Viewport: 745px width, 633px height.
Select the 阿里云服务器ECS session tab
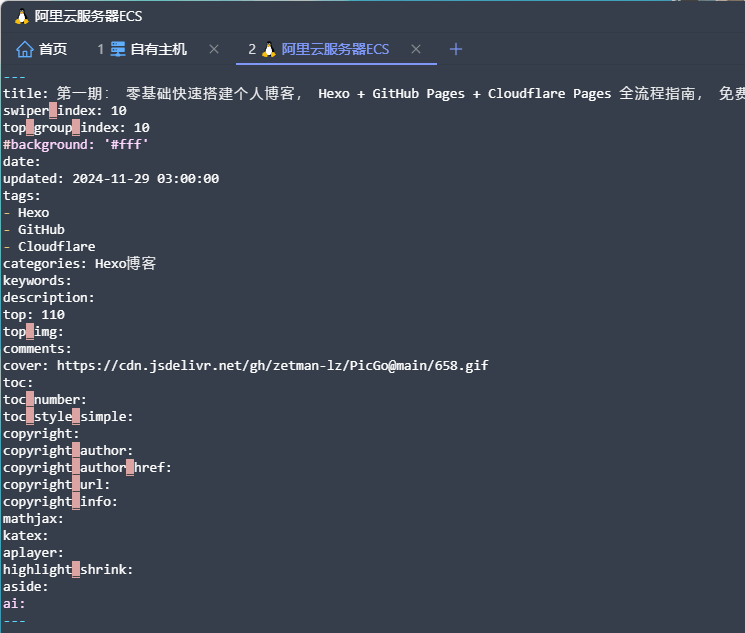pos(318,49)
